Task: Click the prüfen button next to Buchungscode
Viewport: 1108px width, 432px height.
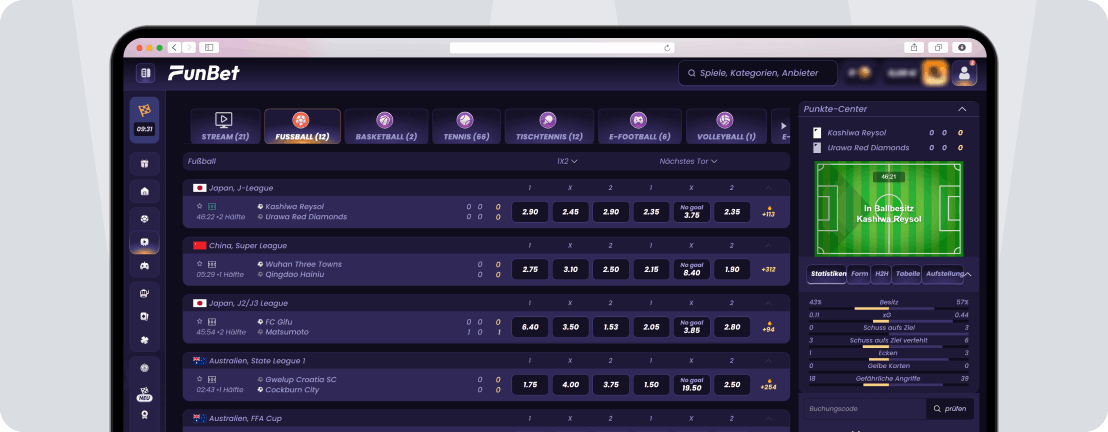Action: (x=950, y=409)
